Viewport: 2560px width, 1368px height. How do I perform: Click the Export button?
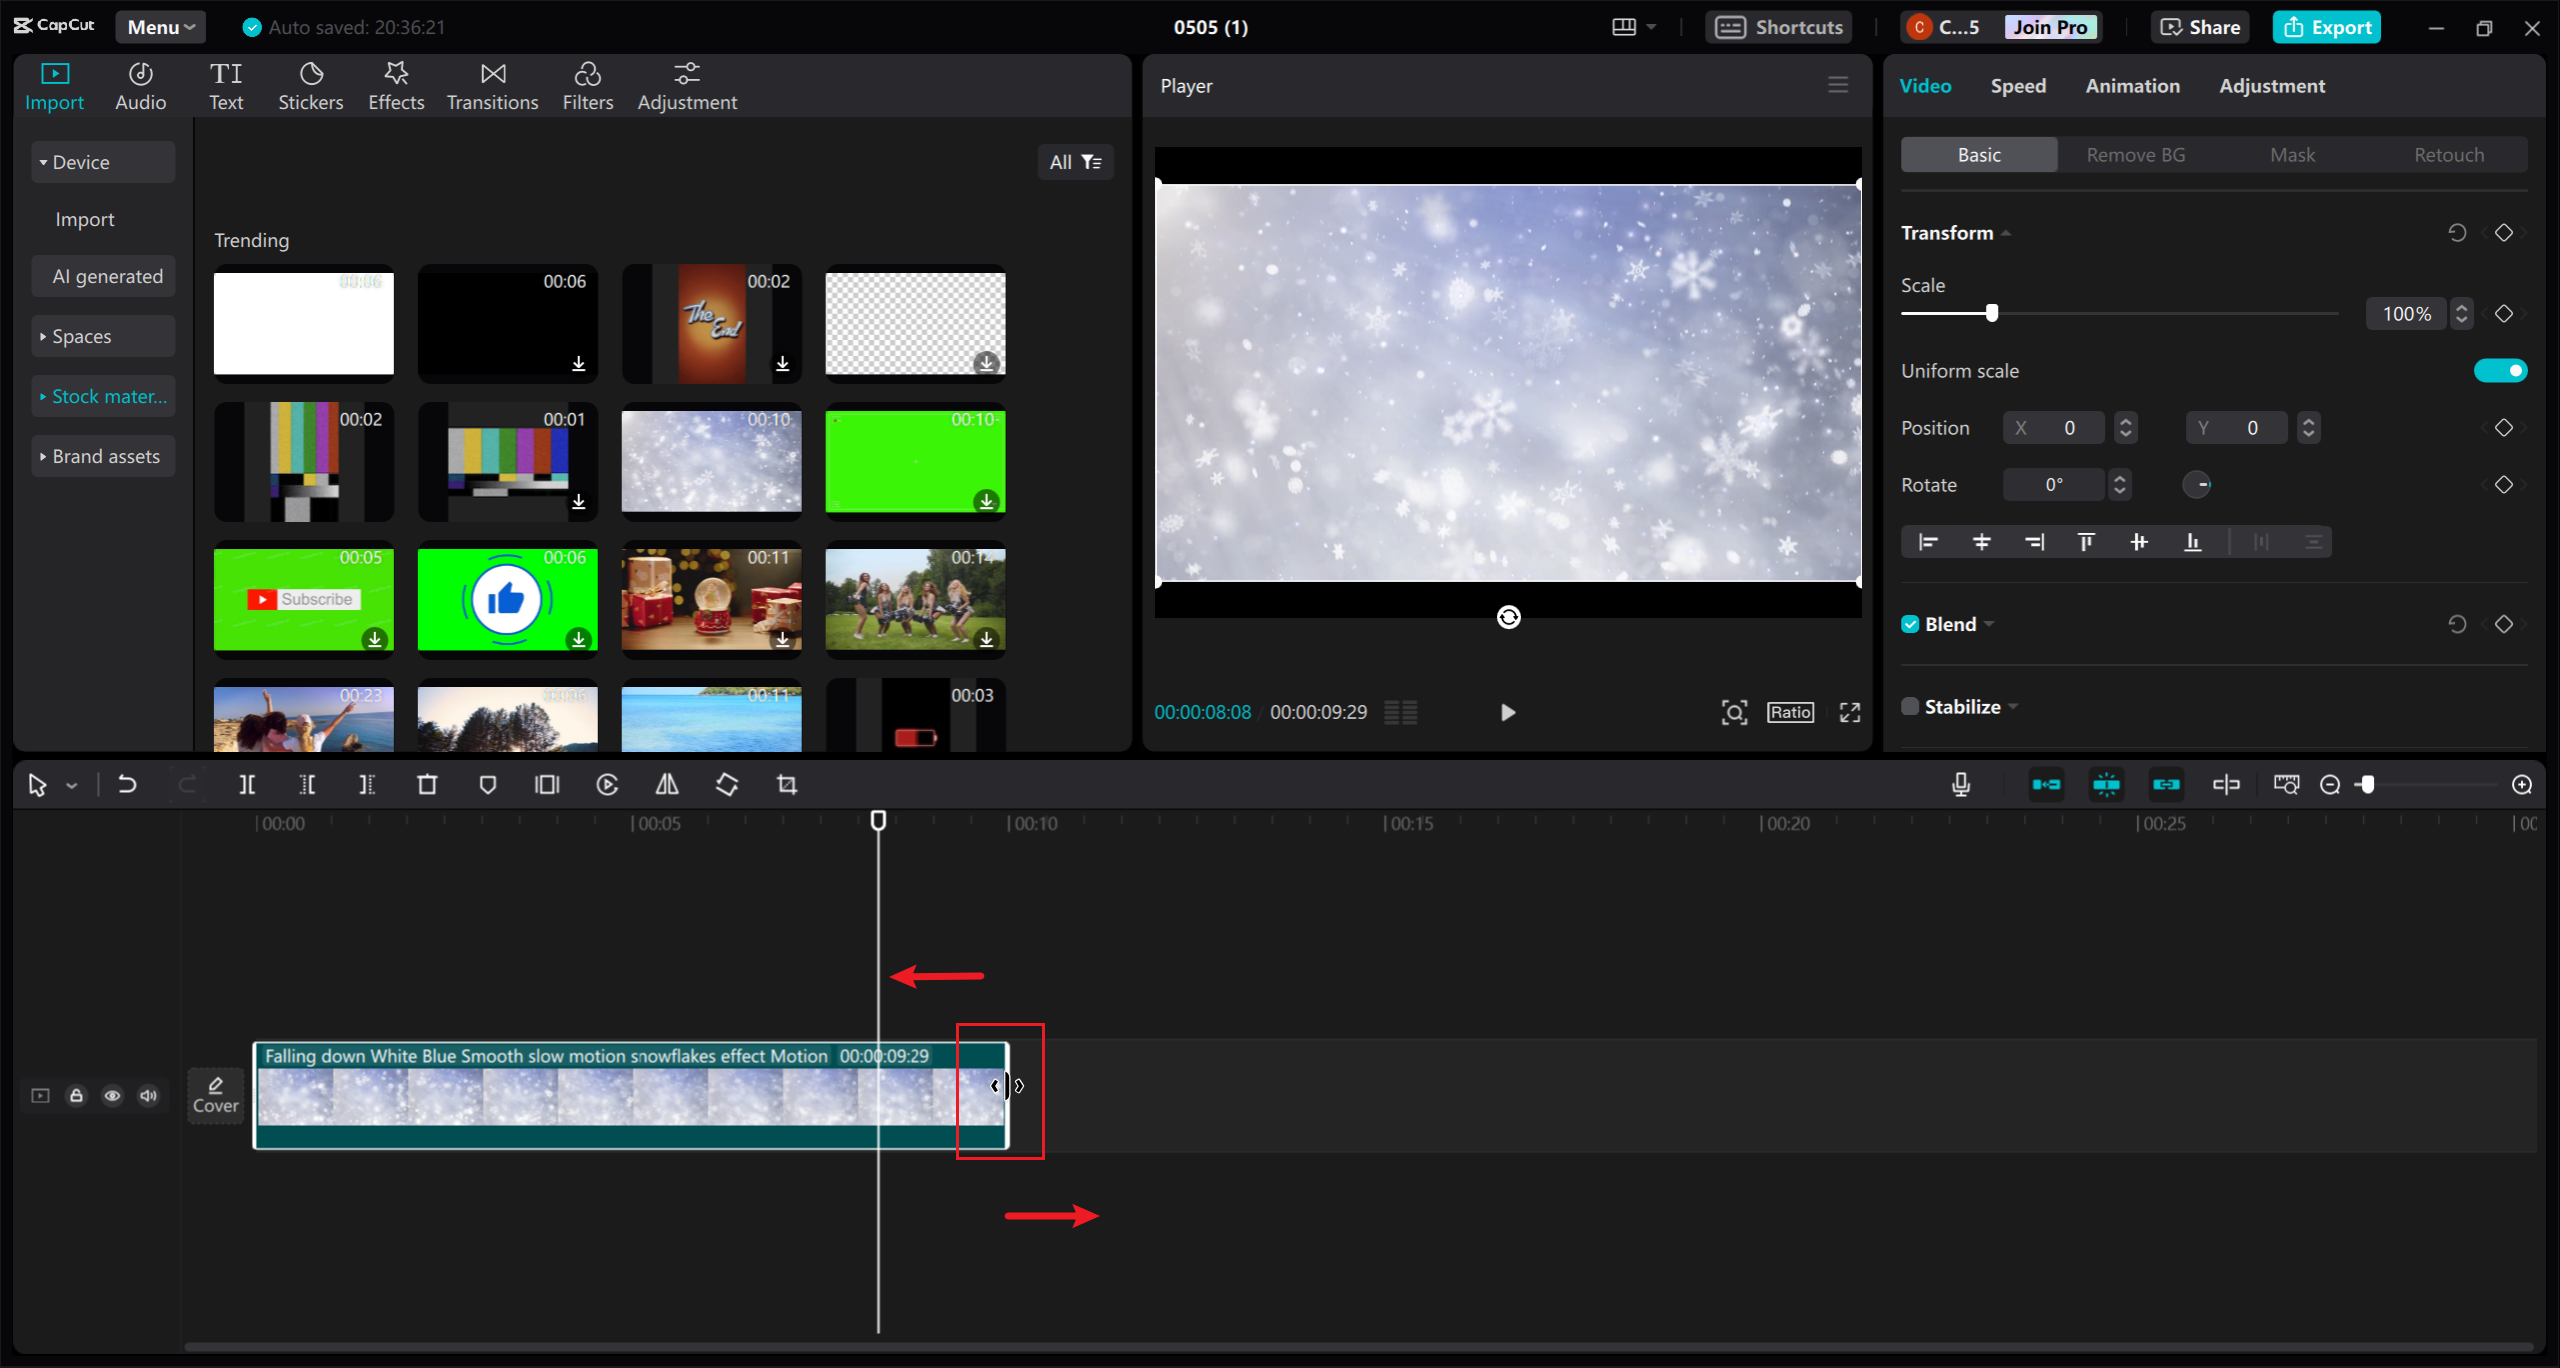pos(2327,27)
